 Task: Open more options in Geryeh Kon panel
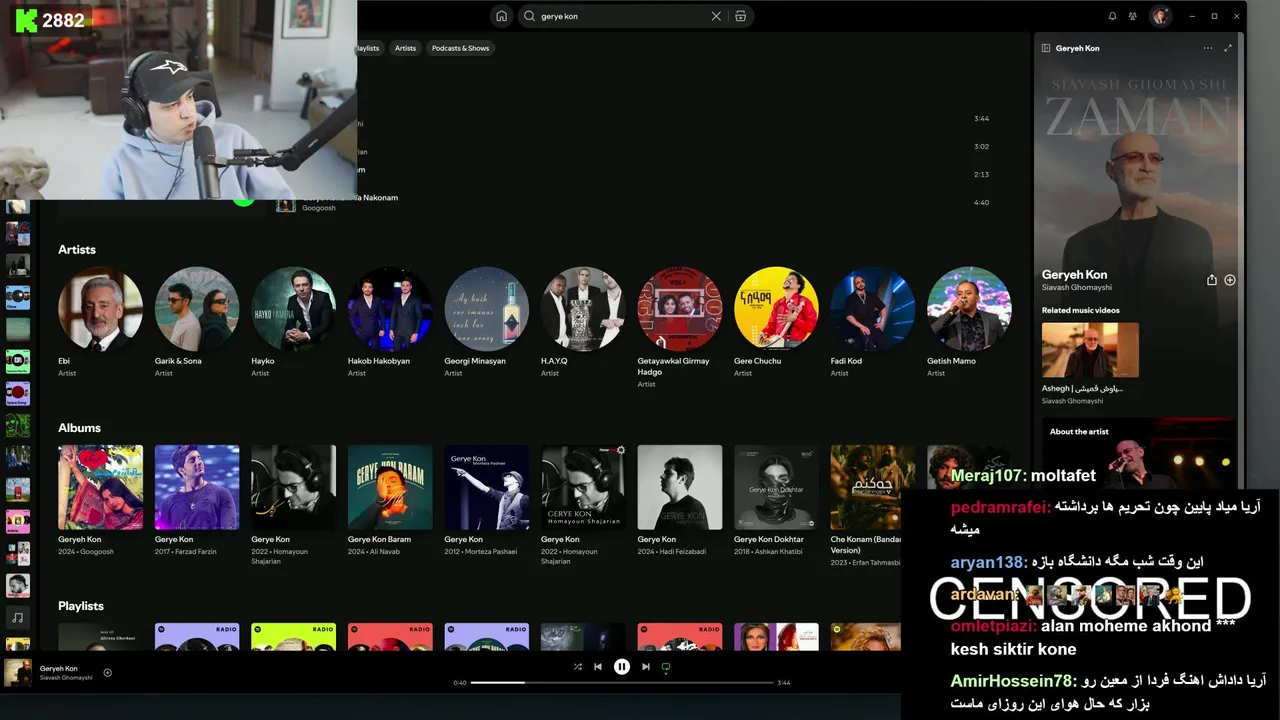click(x=1208, y=48)
